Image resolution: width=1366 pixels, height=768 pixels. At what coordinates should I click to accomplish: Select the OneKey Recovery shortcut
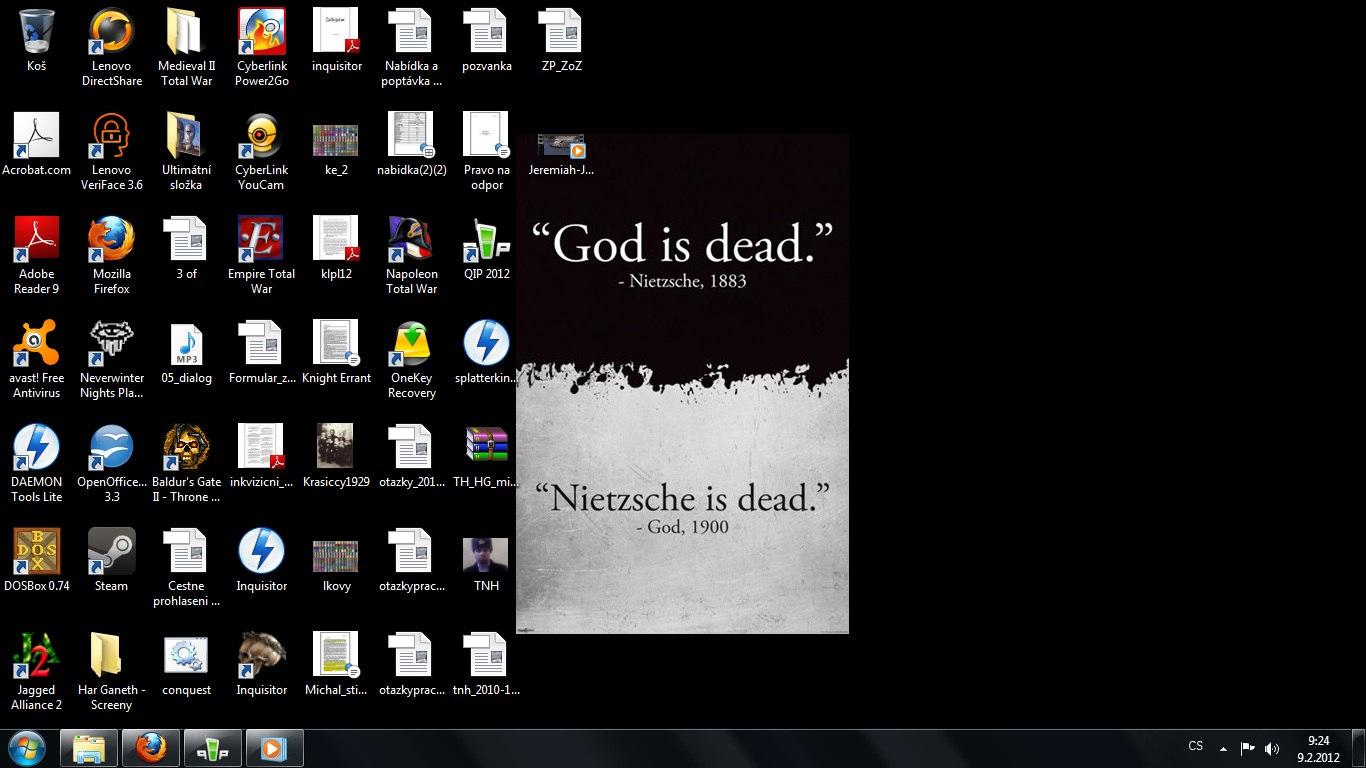pos(411,344)
